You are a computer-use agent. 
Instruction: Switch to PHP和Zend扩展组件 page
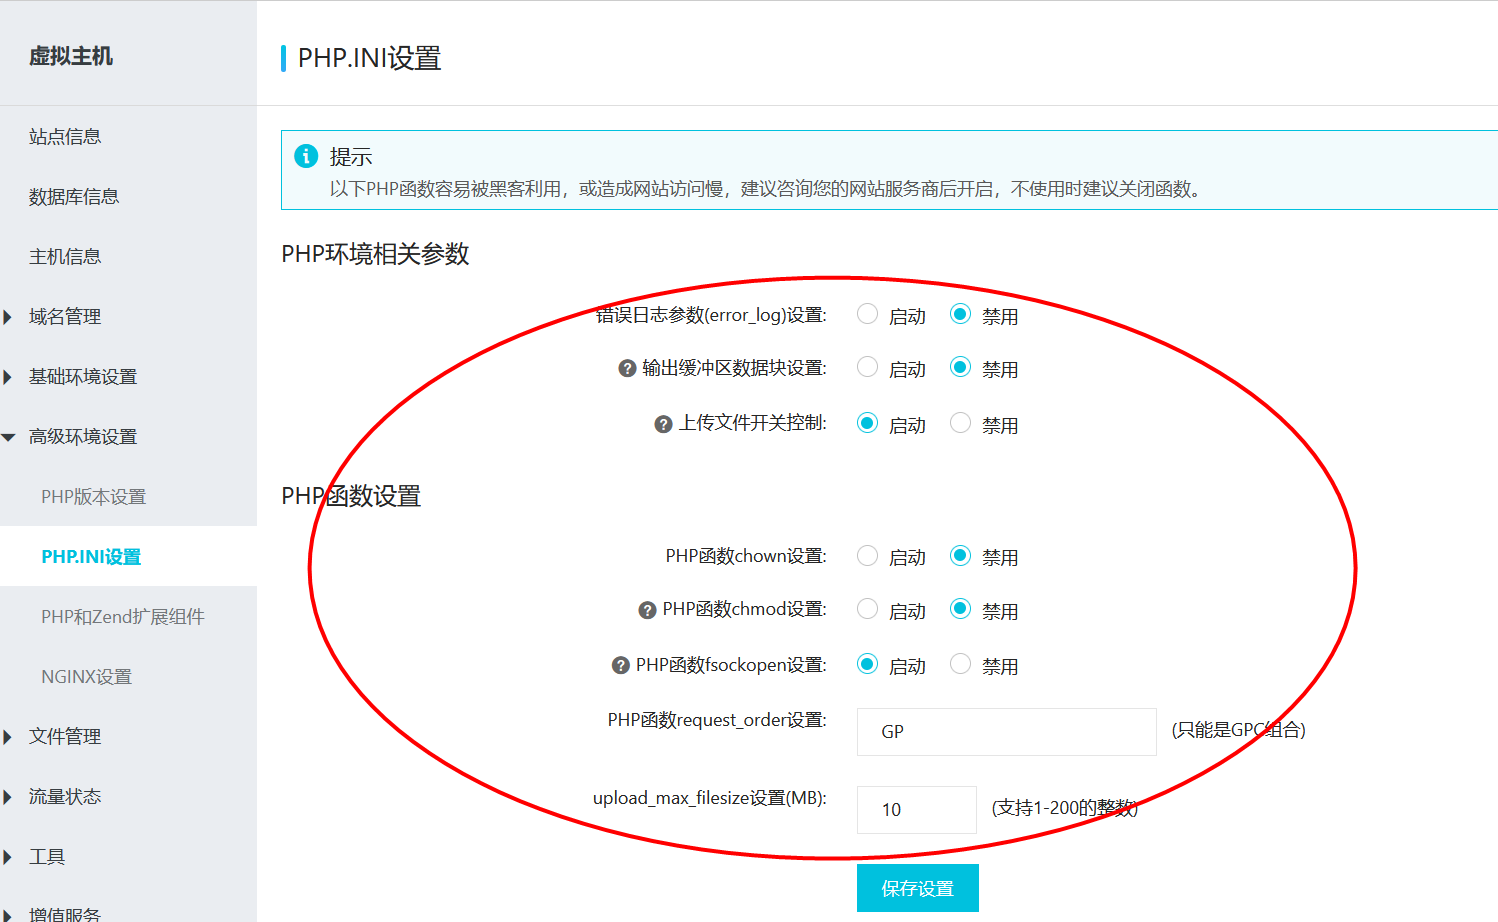coord(122,616)
